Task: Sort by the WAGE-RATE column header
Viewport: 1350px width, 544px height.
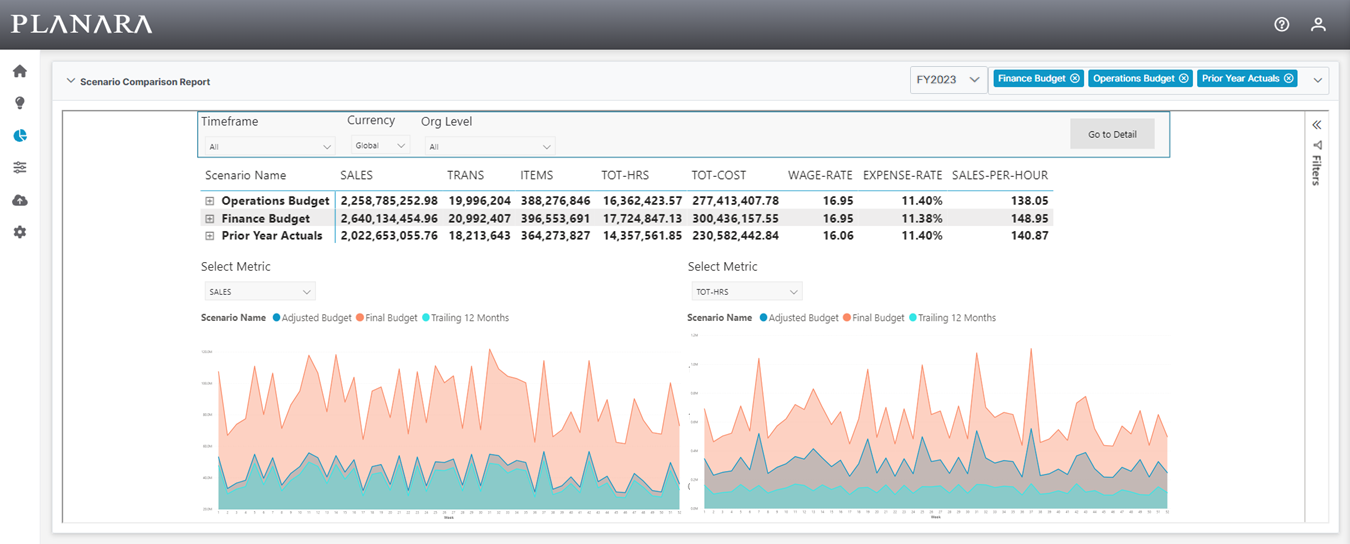Action: click(820, 175)
